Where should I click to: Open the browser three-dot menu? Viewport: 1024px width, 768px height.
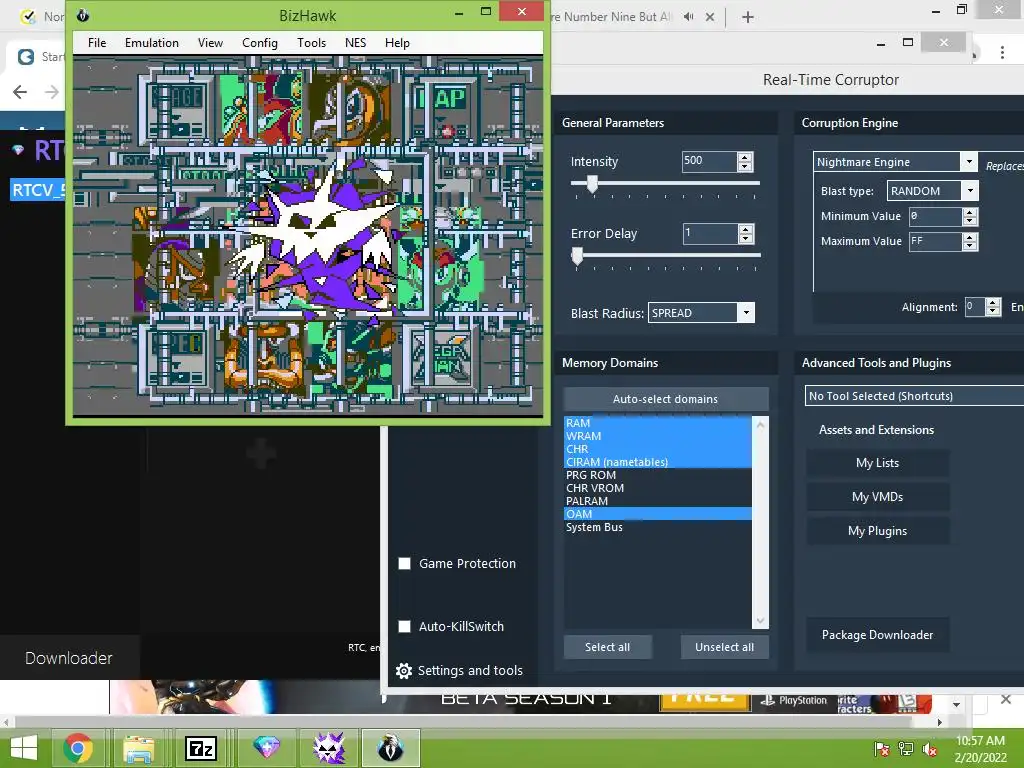pyautogui.click(x=1002, y=53)
